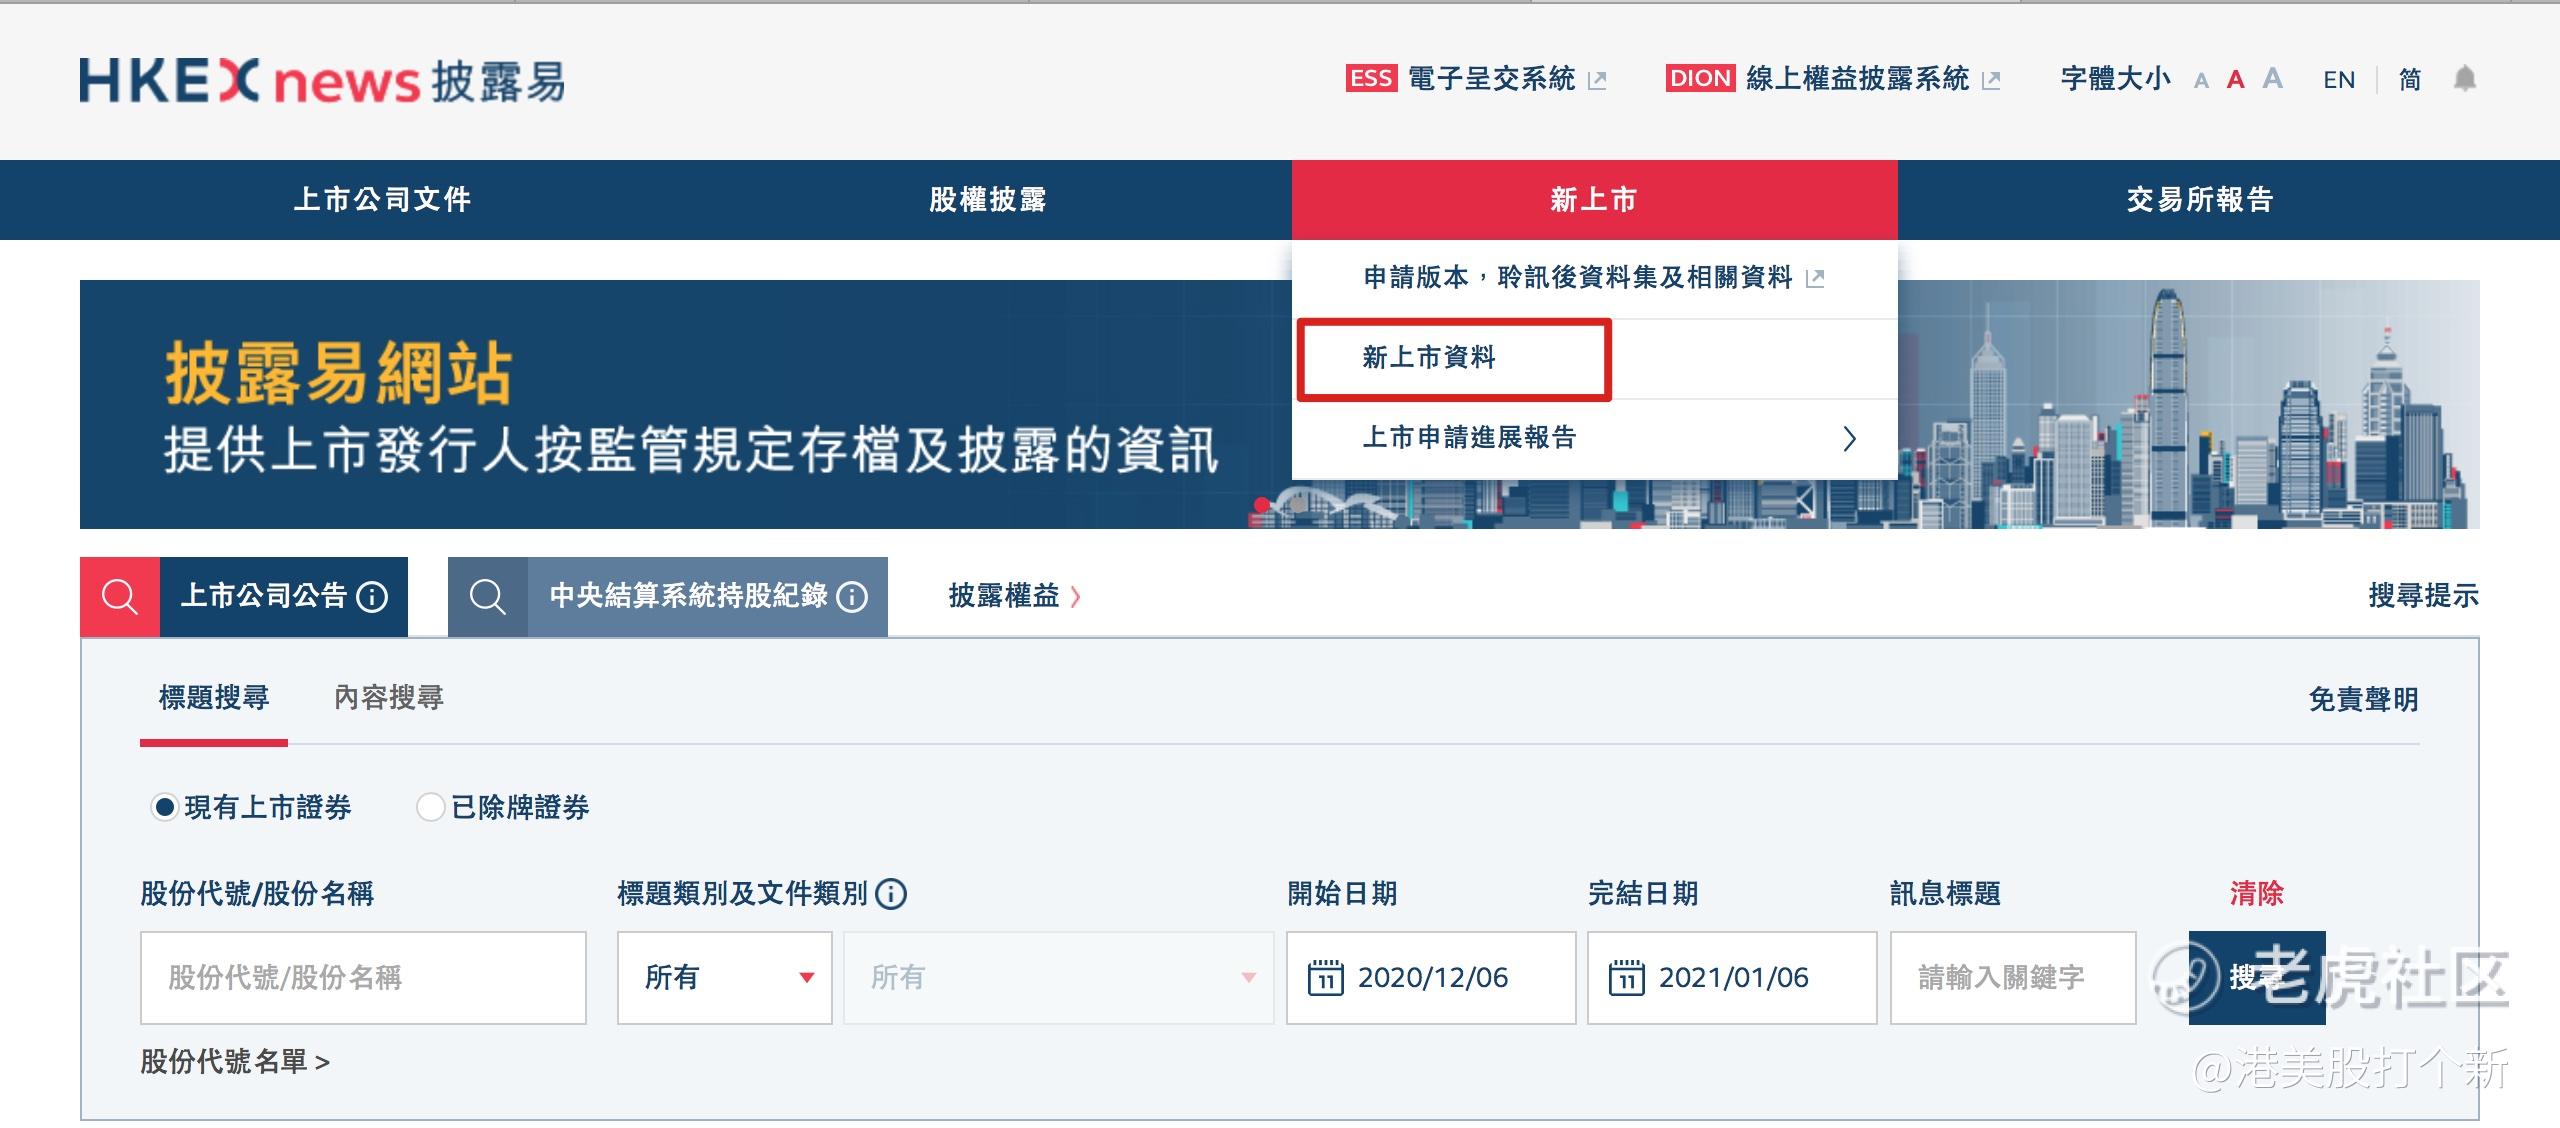Choose 新上市資料 menu item
Image resolution: width=2560 pixels, height=1128 pixels.
click(1429, 358)
